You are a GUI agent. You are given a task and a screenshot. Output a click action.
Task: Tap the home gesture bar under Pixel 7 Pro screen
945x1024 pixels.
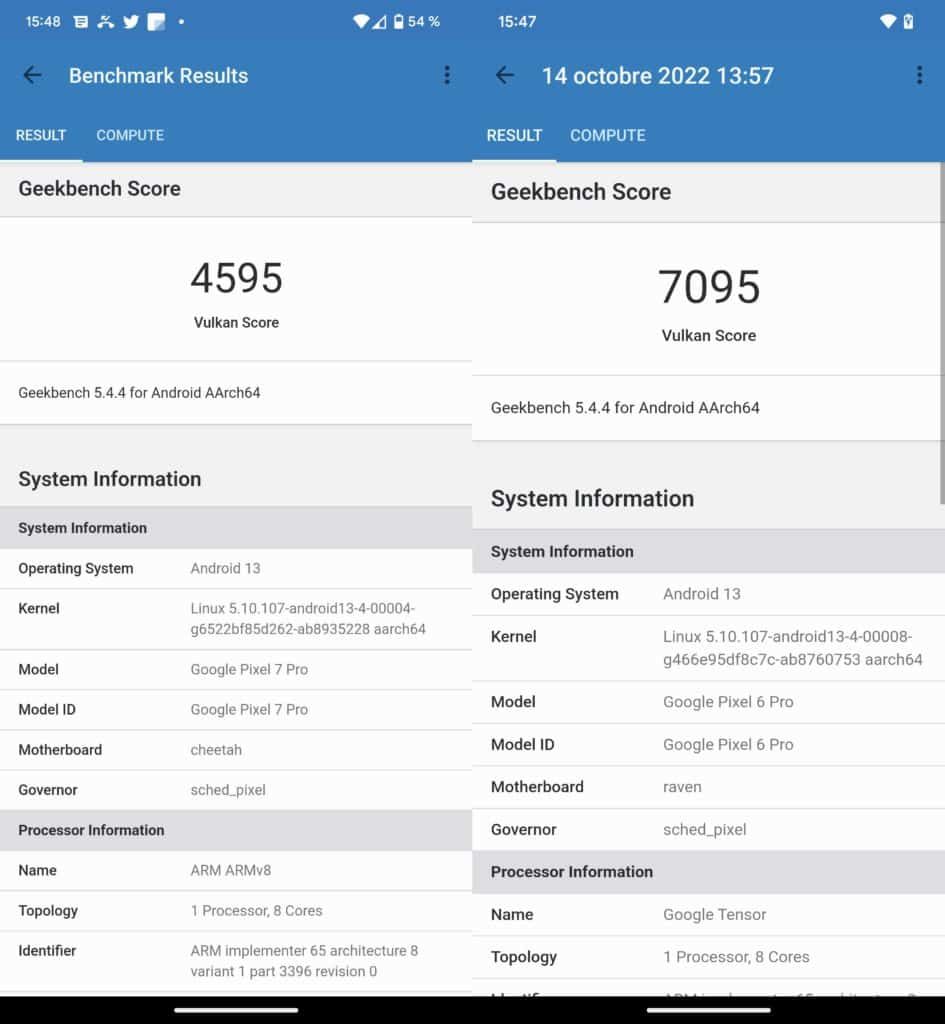tap(236, 1010)
